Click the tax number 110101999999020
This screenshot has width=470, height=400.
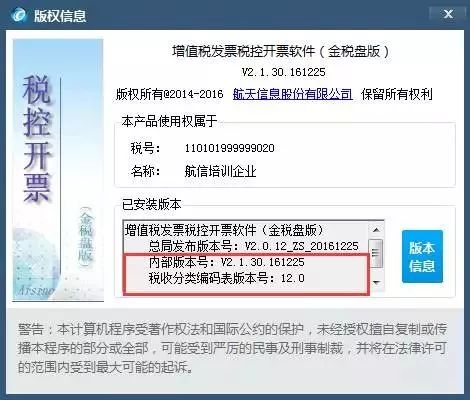230,148
